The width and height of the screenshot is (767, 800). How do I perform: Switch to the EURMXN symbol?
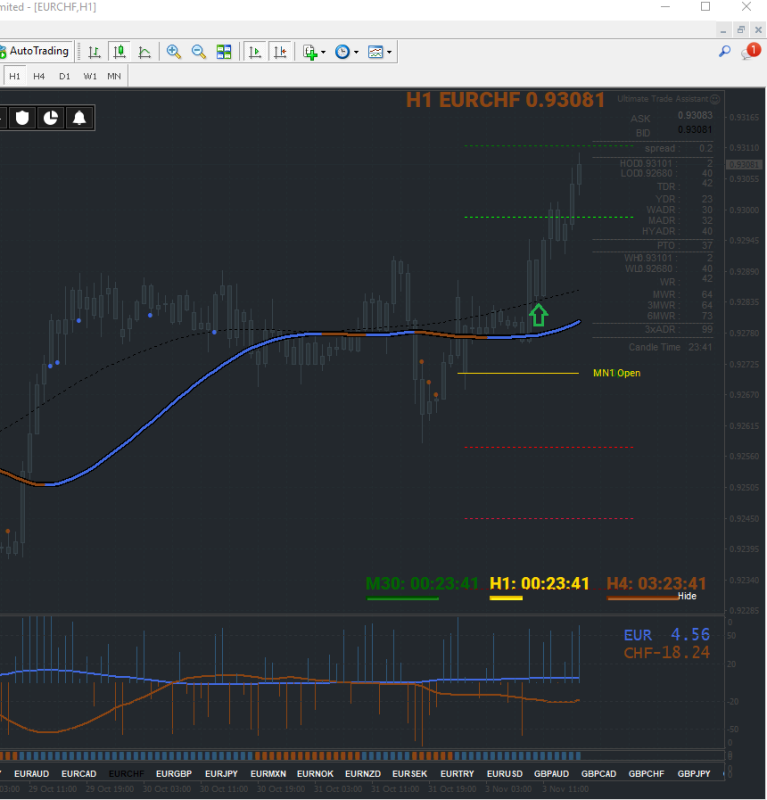point(268,773)
